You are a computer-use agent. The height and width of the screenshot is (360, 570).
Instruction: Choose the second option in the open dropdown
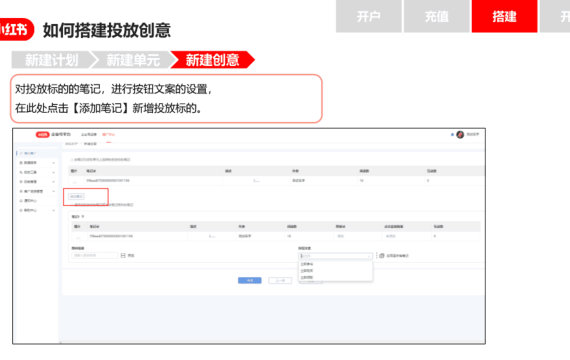coord(335,271)
